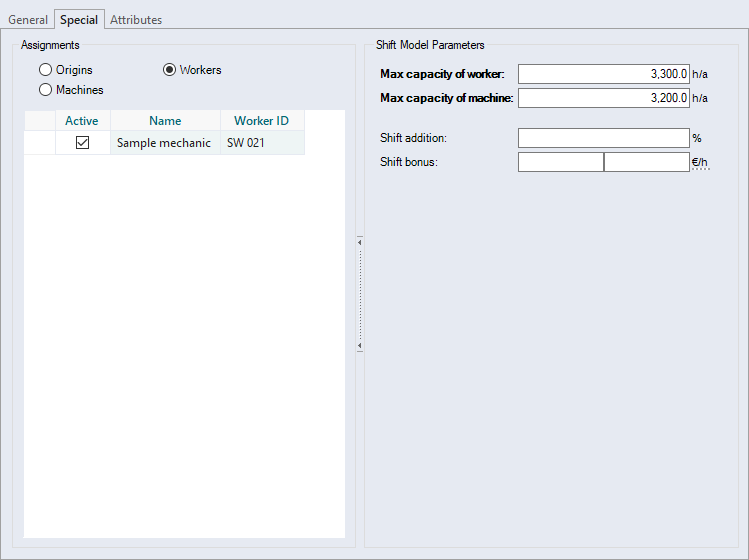Click the upper splitter collapse arrow
The width and height of the screenshot is (749, 560).
(359, 241)
